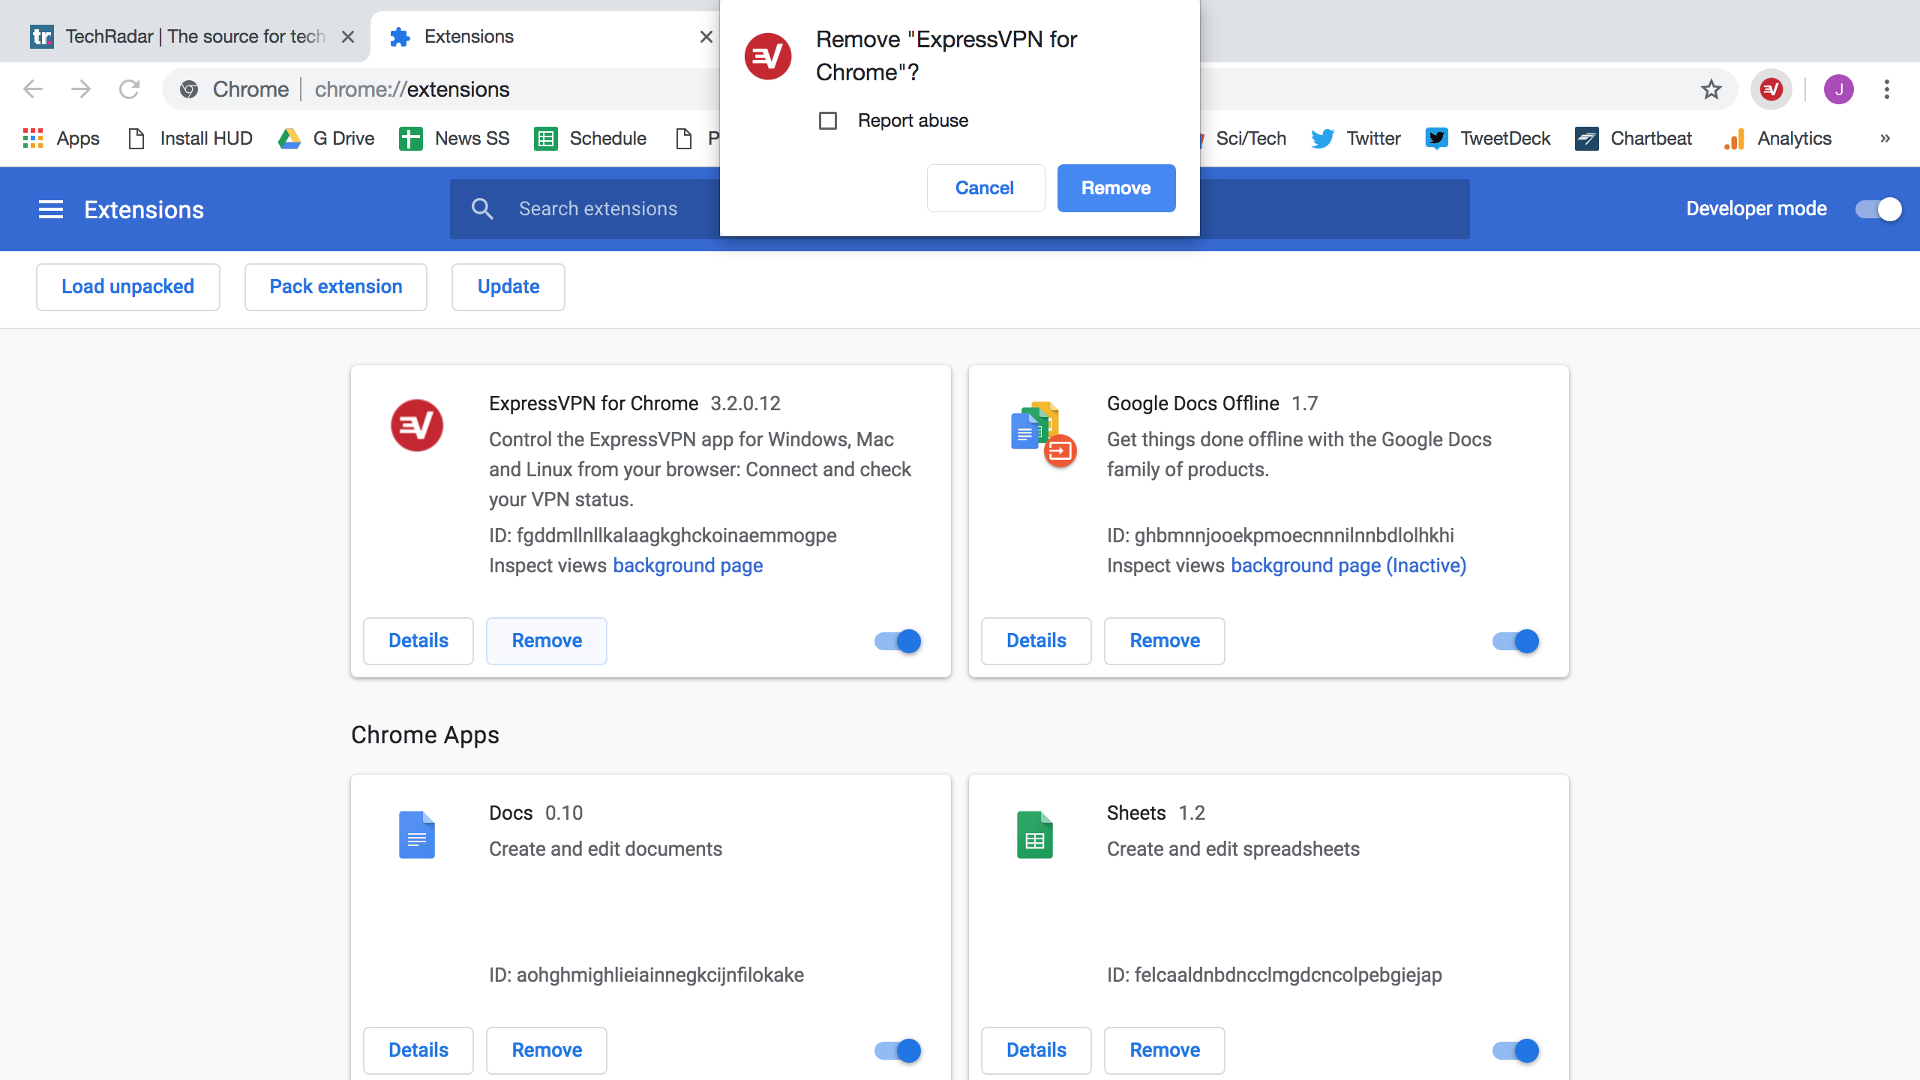The width and height of the screenshot is (1920, 1080).
Task: Click the Docs app icon
Action: pyautogui.click(x=417, y=834)
